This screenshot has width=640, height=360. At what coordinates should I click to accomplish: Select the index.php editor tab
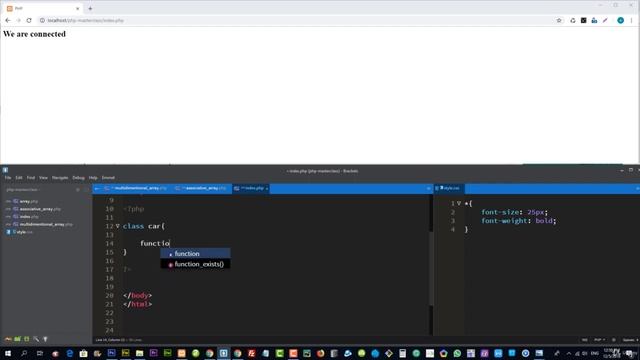250,188
